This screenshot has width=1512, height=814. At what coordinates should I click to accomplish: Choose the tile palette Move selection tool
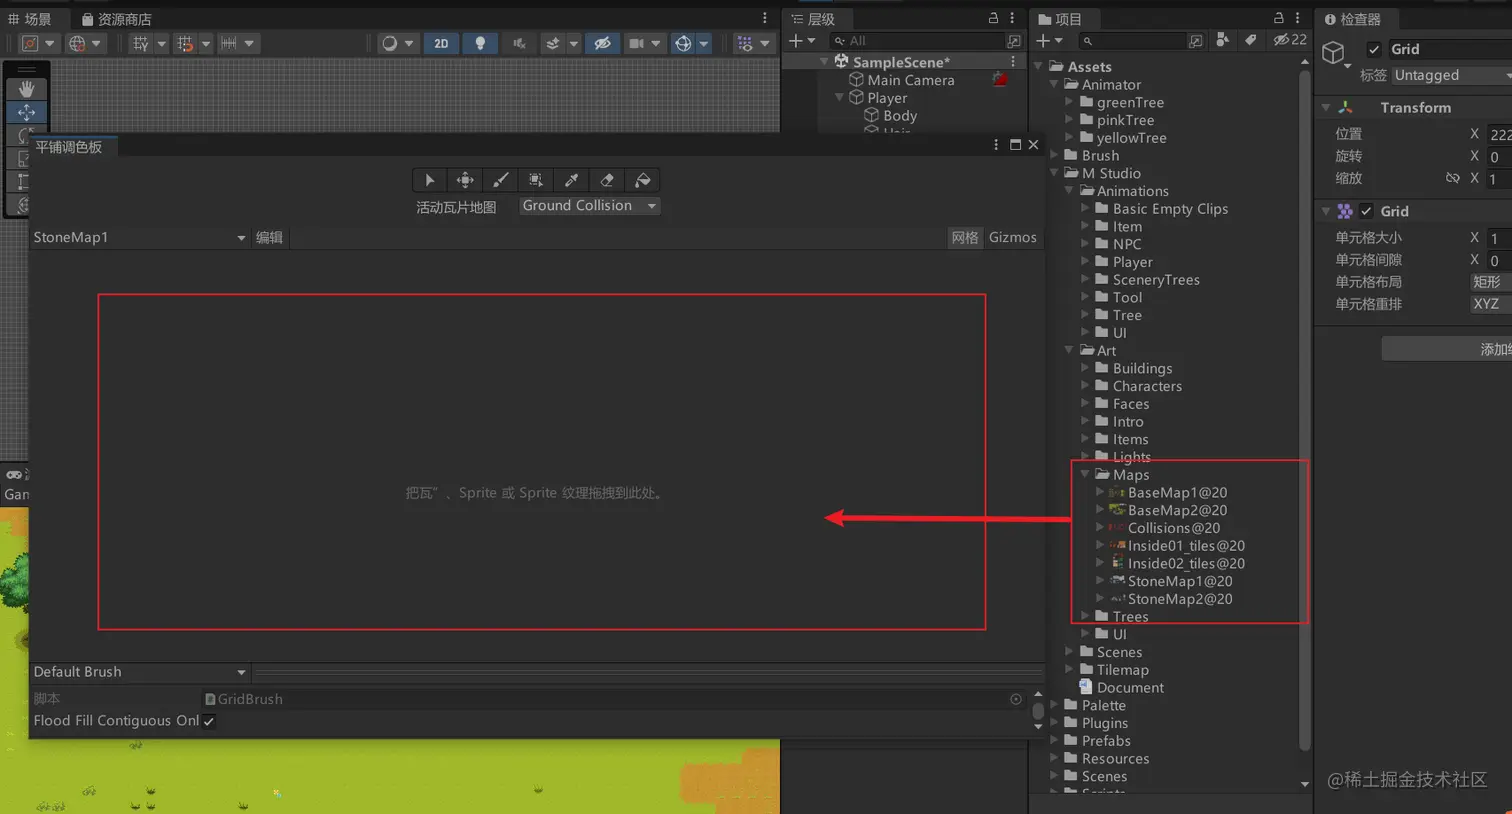465,180
